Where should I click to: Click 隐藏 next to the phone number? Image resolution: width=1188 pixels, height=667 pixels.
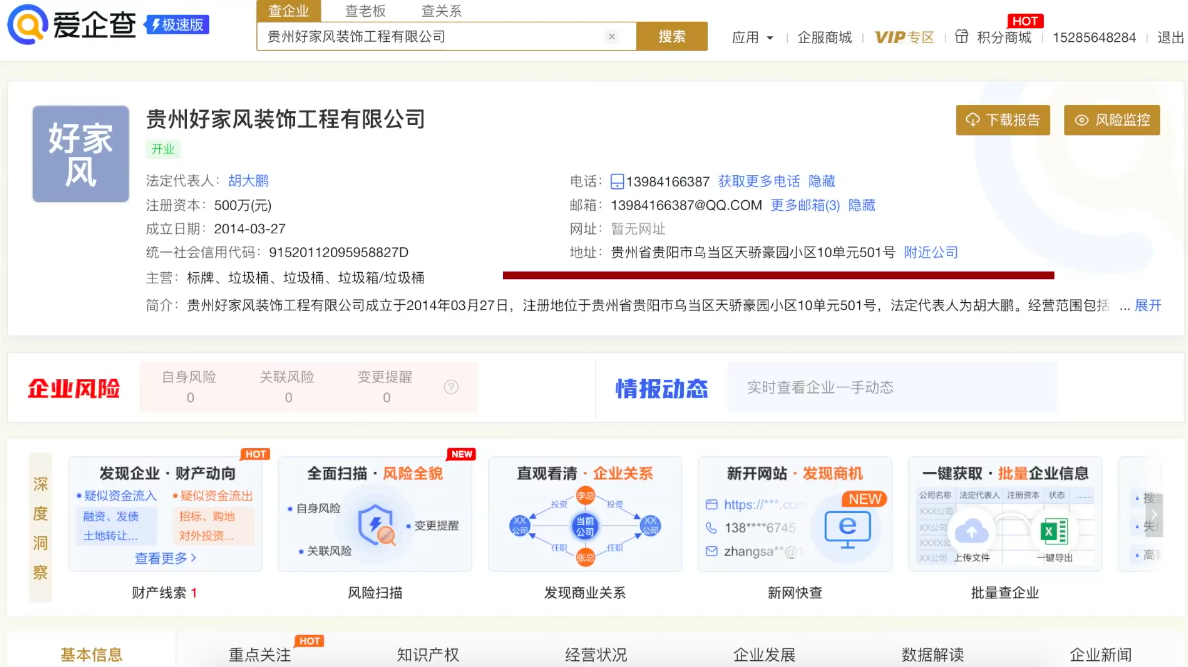click(822, 181)
